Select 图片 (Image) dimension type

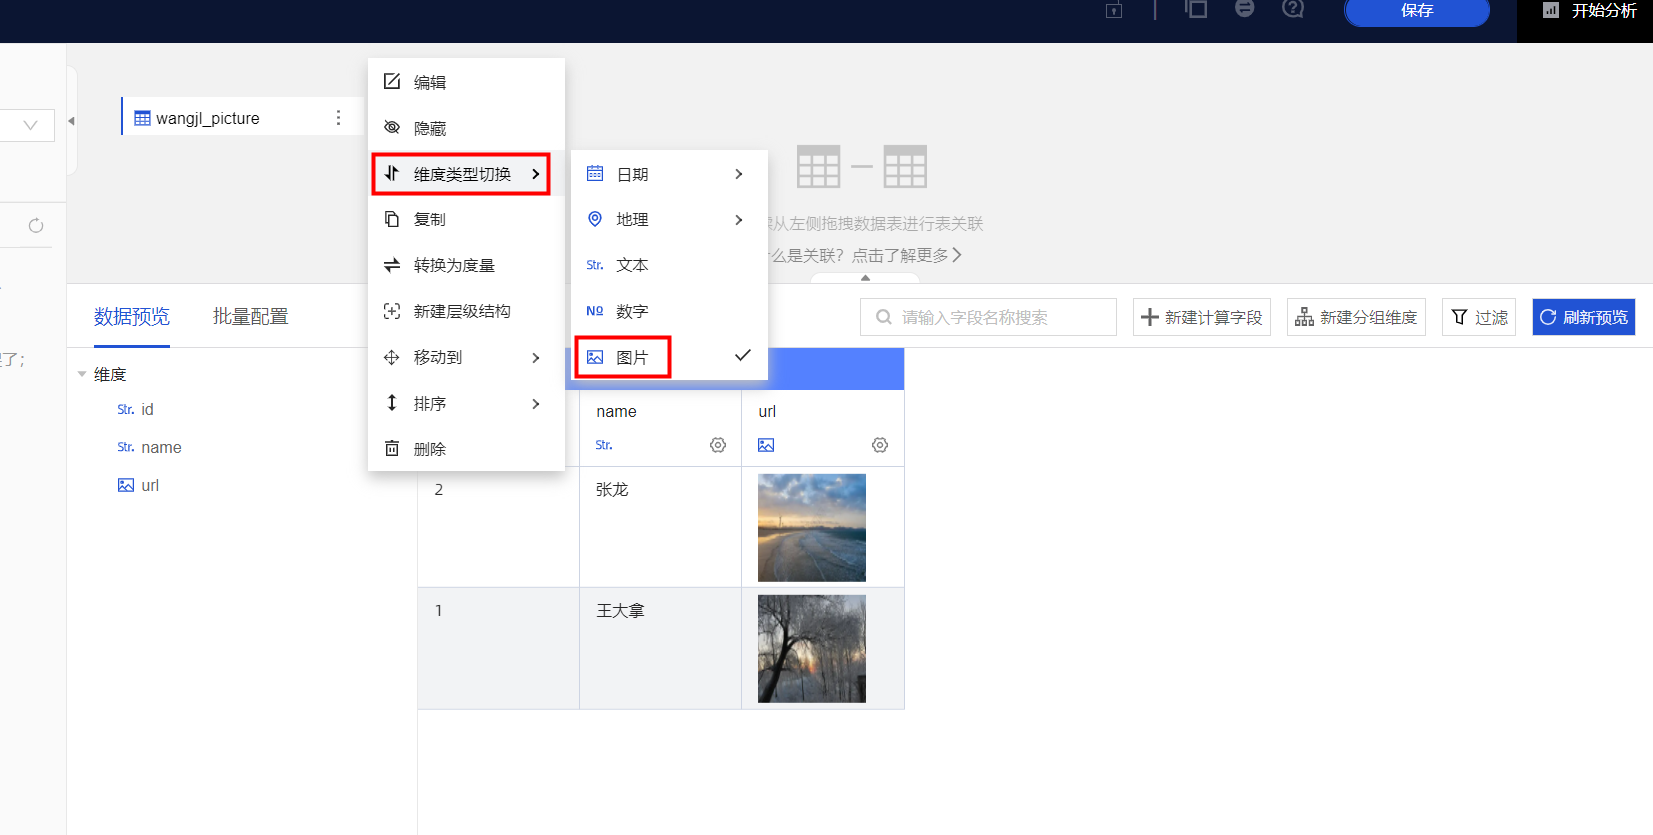pyautogui.click(x=632, y=357)
